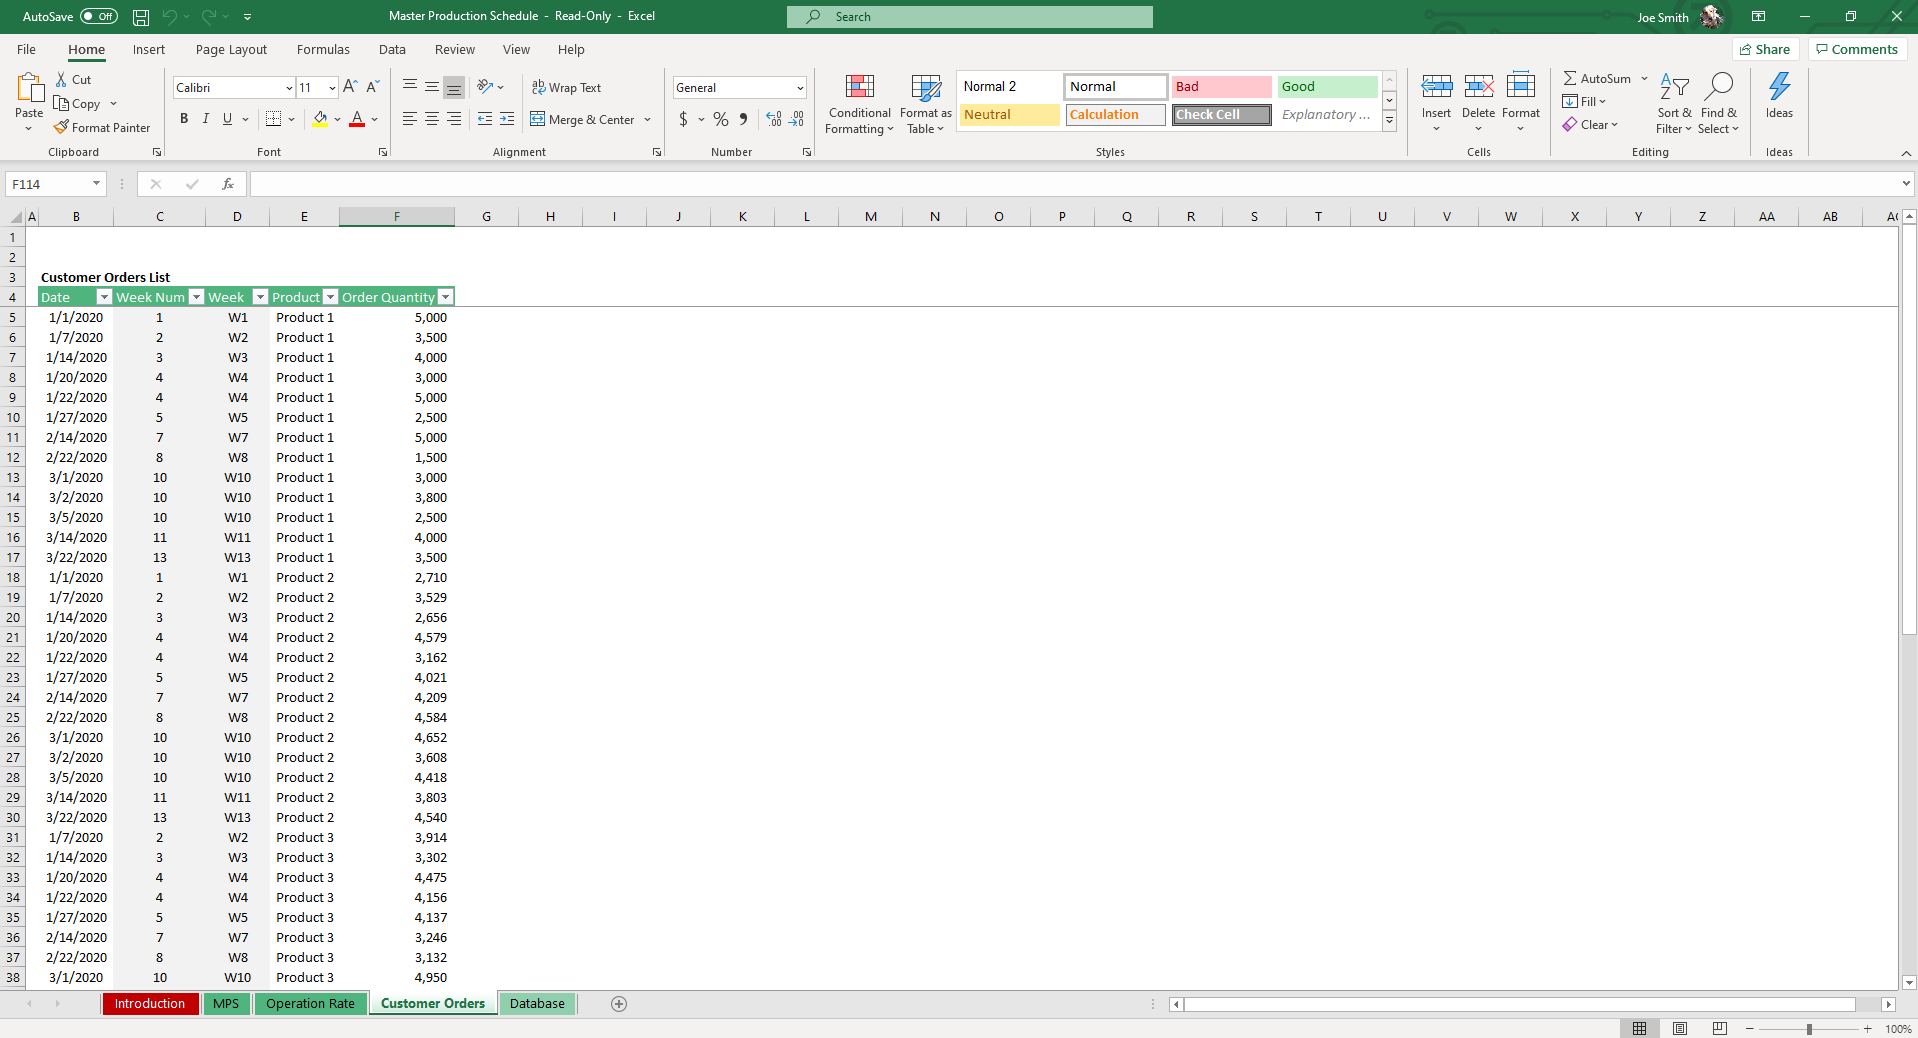Expand the font name dropdown
Viewport: 1918px width, 1038px height.
[x=289, y=88]
